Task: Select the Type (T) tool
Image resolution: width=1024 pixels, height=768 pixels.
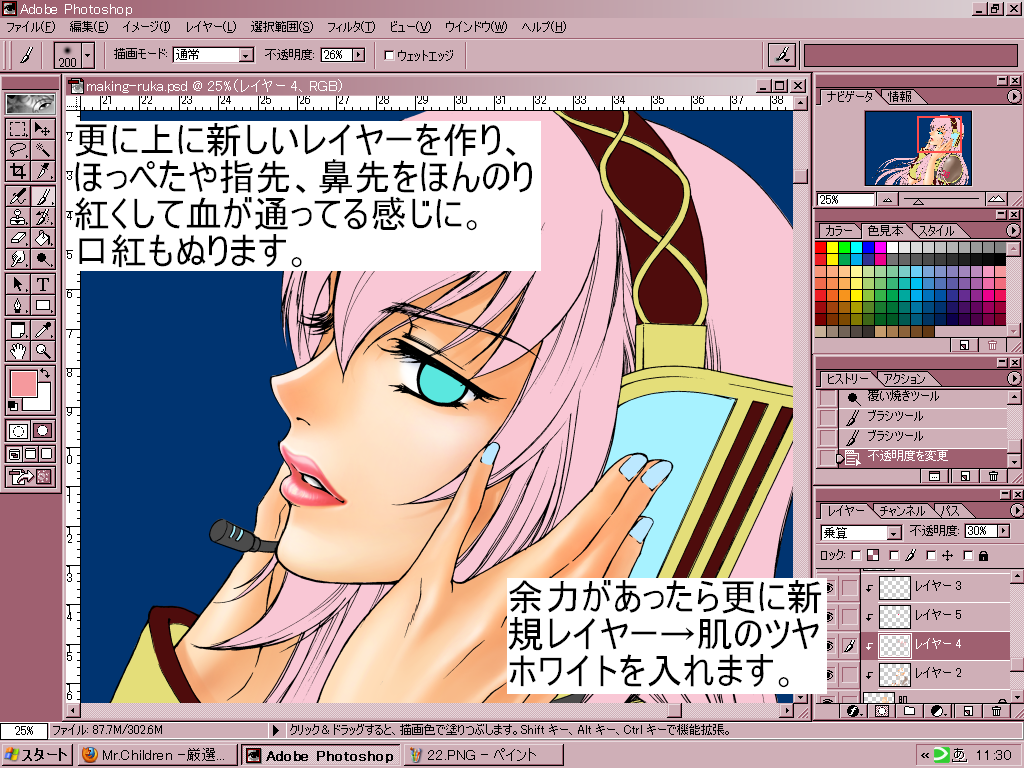Action: pyautogui.click(x=42, y=284)
